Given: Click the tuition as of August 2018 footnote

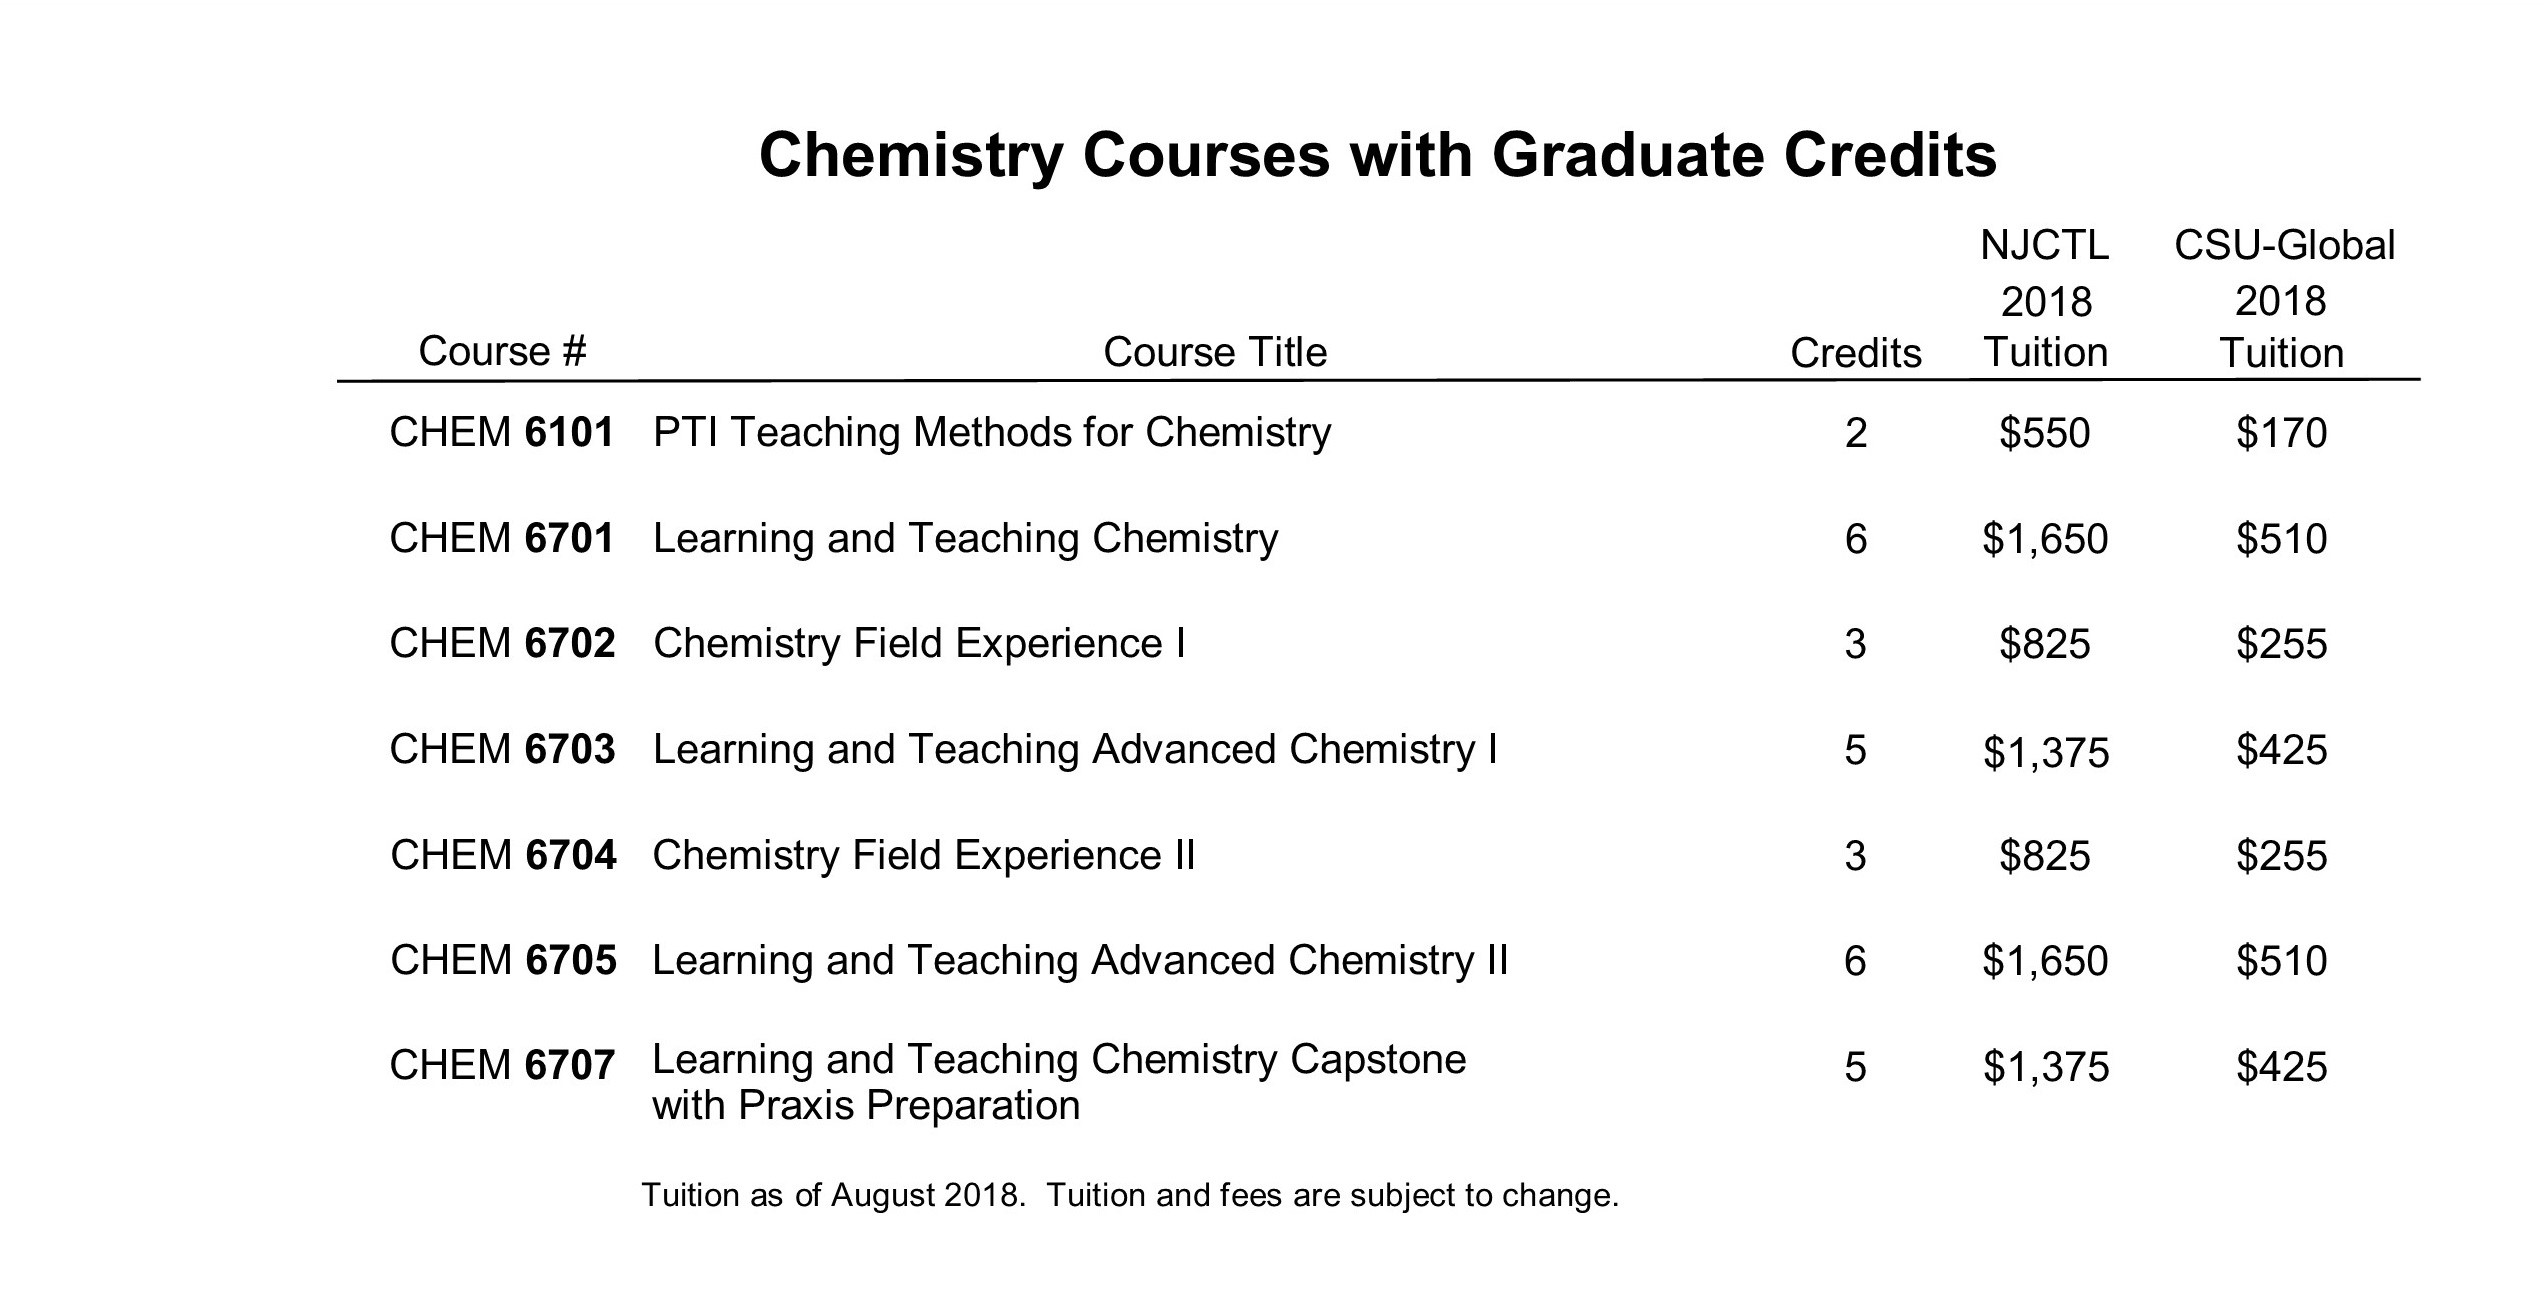Looking at the screenshot, I should (x=1130, y=1196).
